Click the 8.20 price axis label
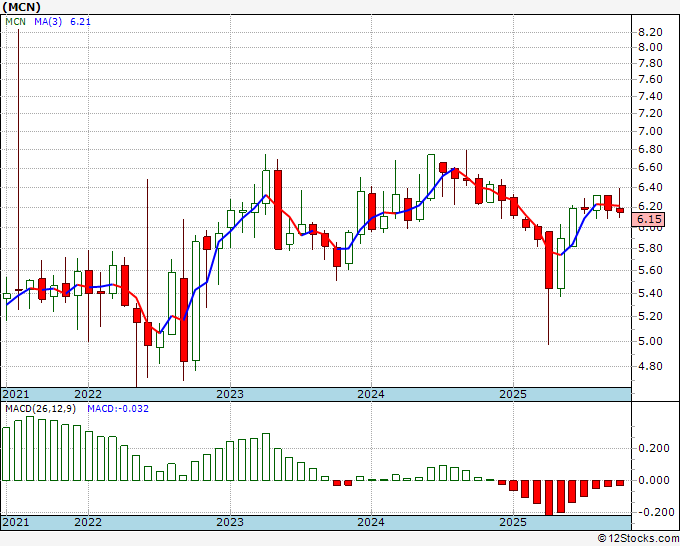Screen dimensions: 680x546 pos(650,32)
